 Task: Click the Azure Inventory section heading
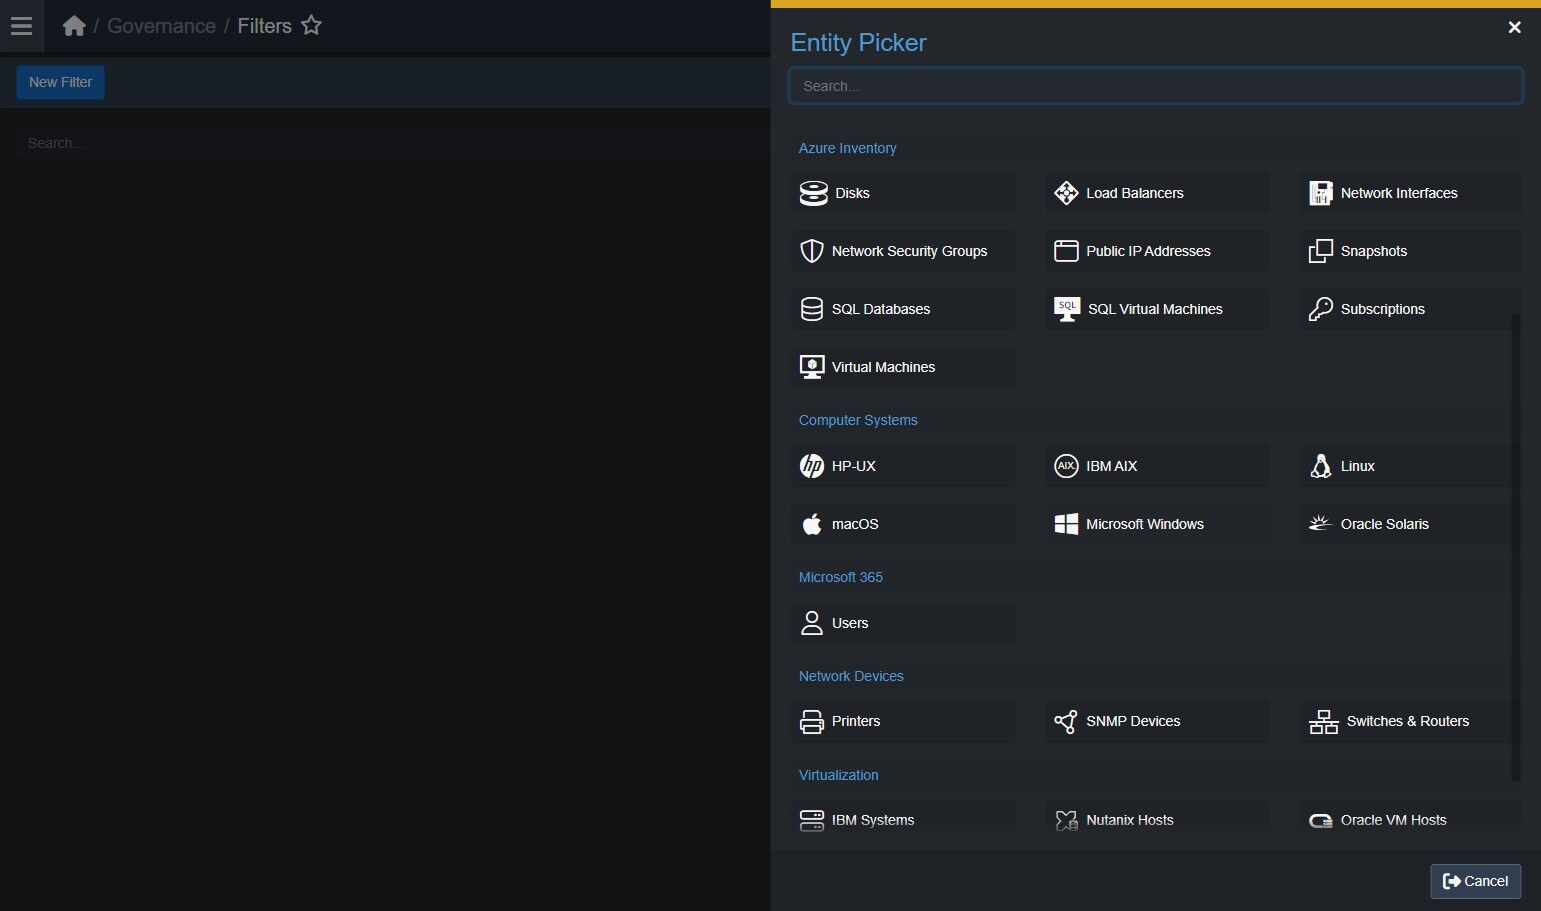pos(847,148)
